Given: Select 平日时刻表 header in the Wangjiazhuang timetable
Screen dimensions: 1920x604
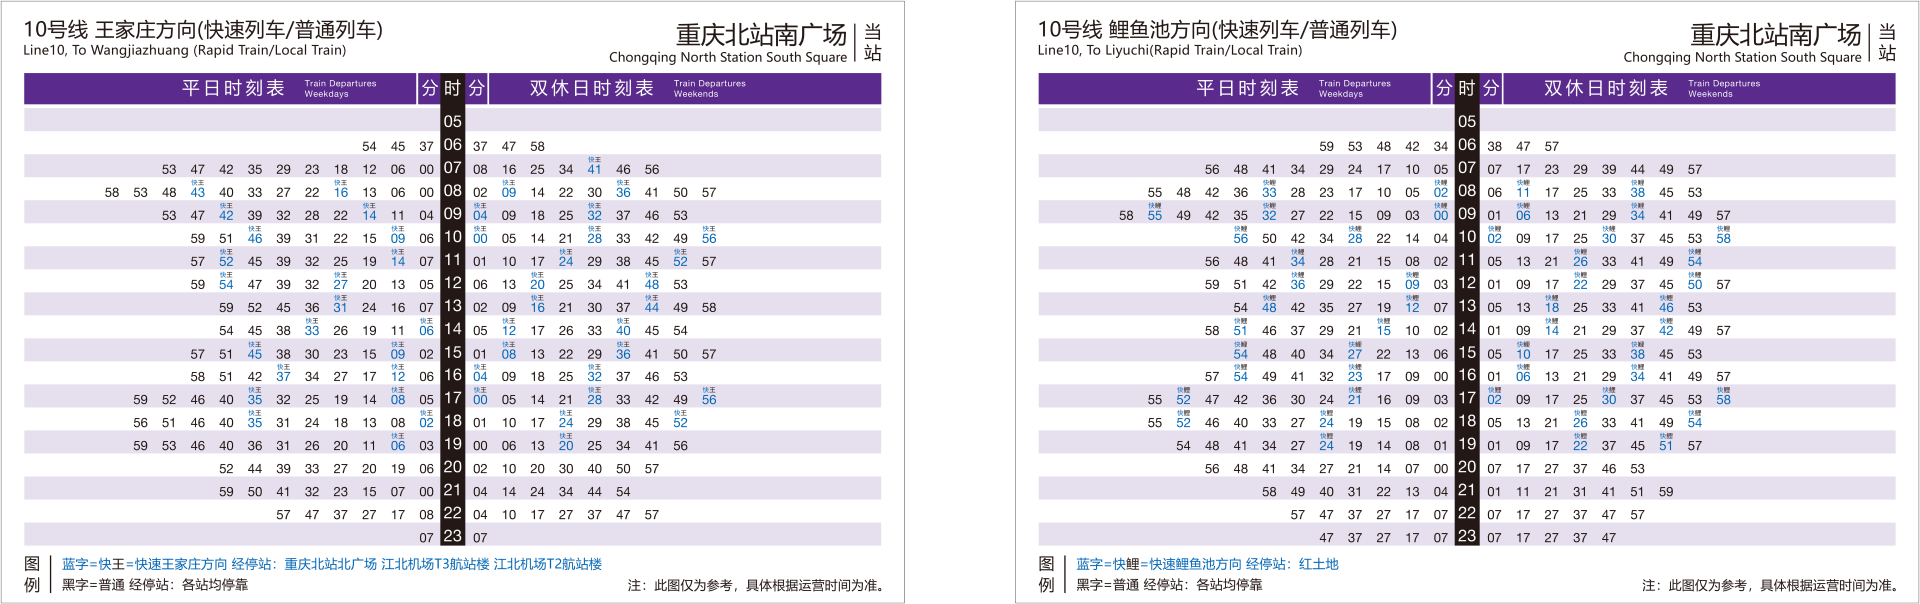Looking at the screenshot, I should coord(233,88).
